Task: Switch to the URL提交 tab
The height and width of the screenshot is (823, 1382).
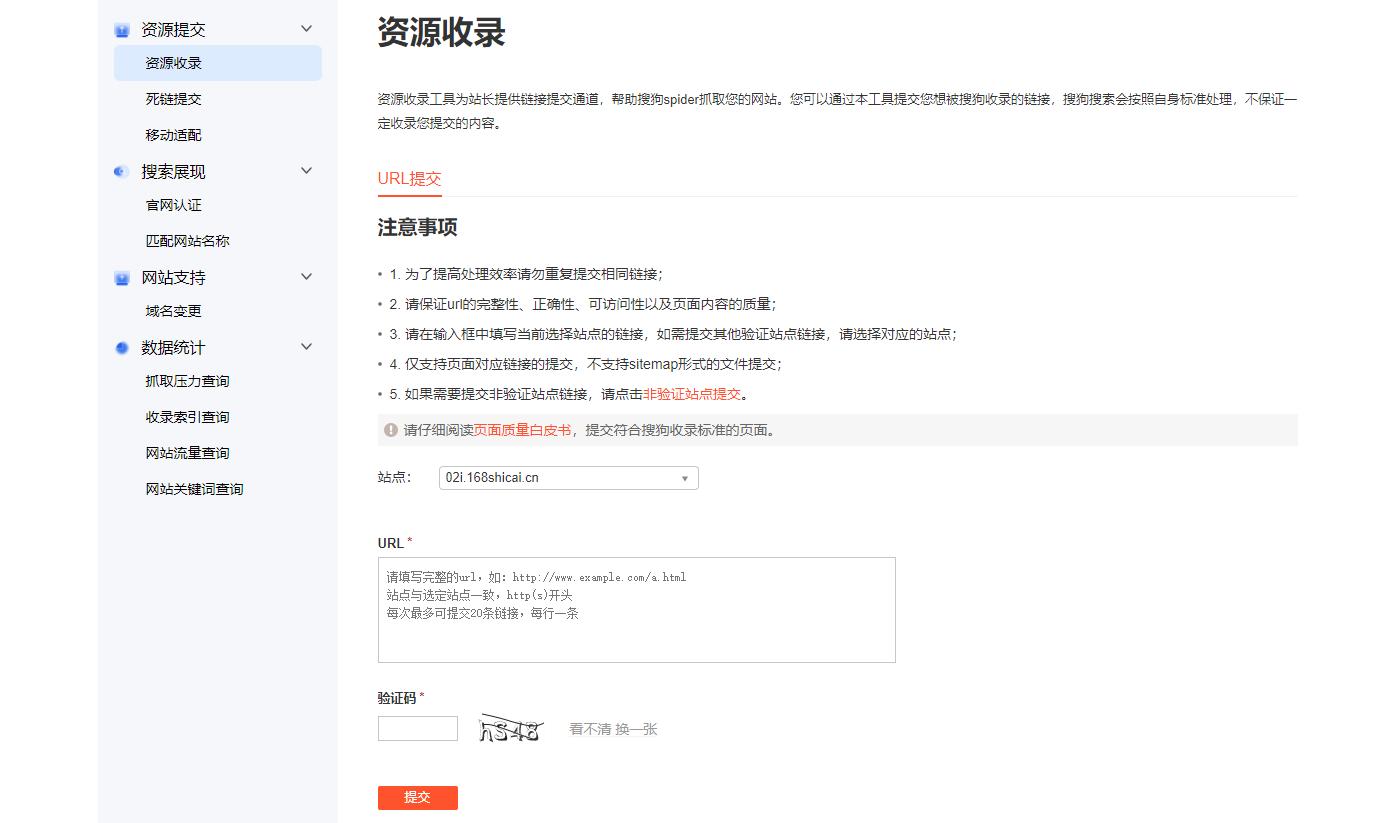Action: pos(409,180)
